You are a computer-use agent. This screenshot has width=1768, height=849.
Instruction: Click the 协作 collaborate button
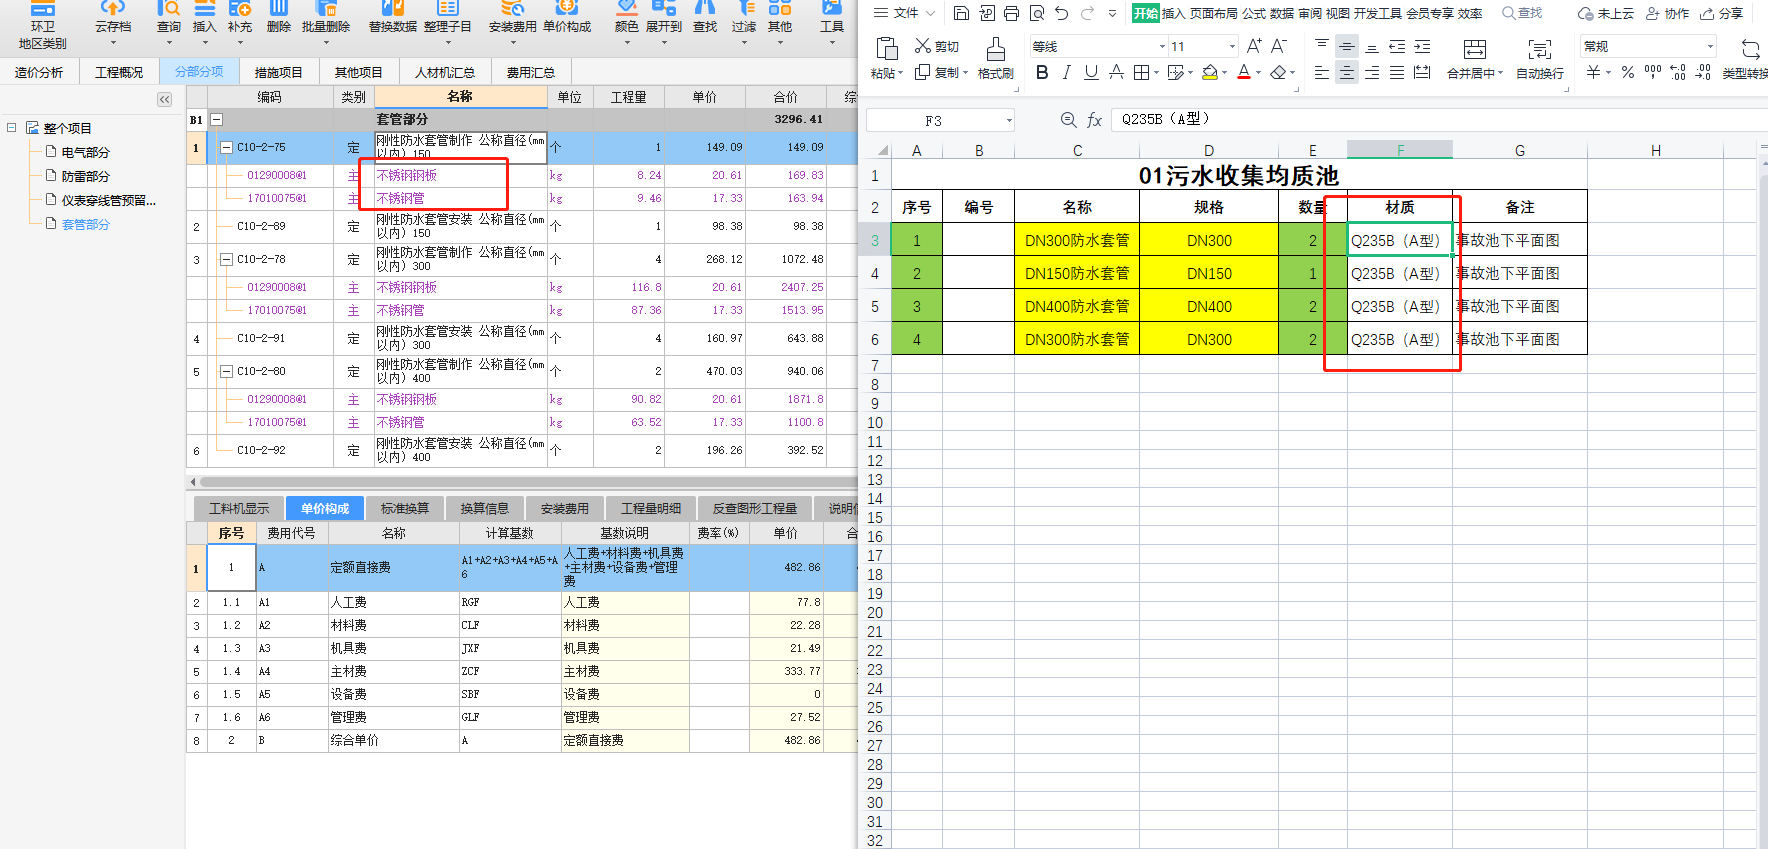(x=1668, y=13)
